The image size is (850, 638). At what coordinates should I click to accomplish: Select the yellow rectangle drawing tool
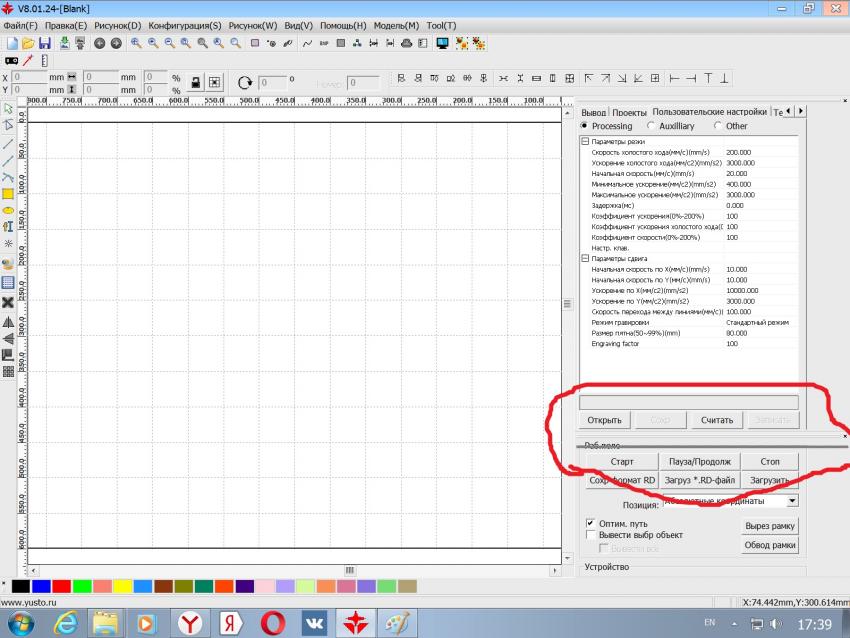pos(8,194)
